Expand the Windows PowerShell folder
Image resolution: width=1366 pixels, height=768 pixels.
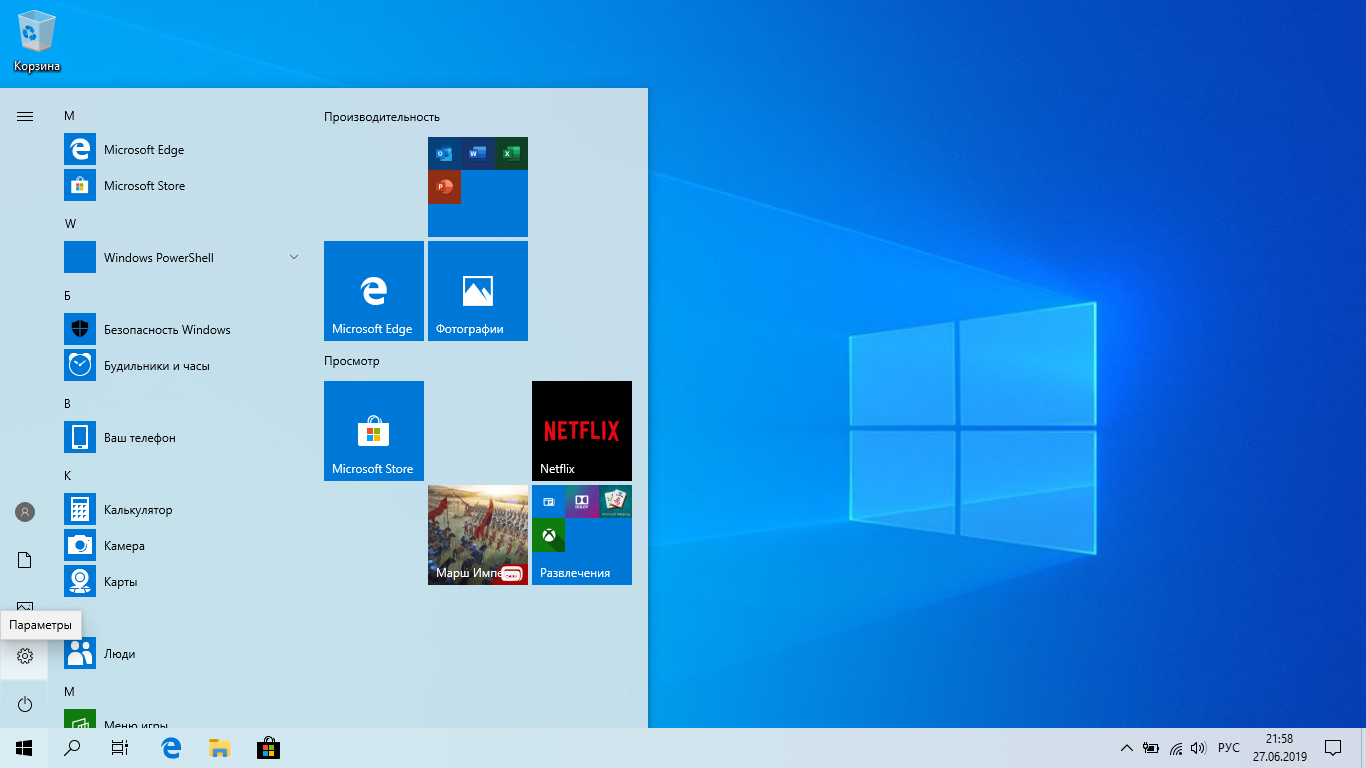pyautogui.click(x=293, y=257)
